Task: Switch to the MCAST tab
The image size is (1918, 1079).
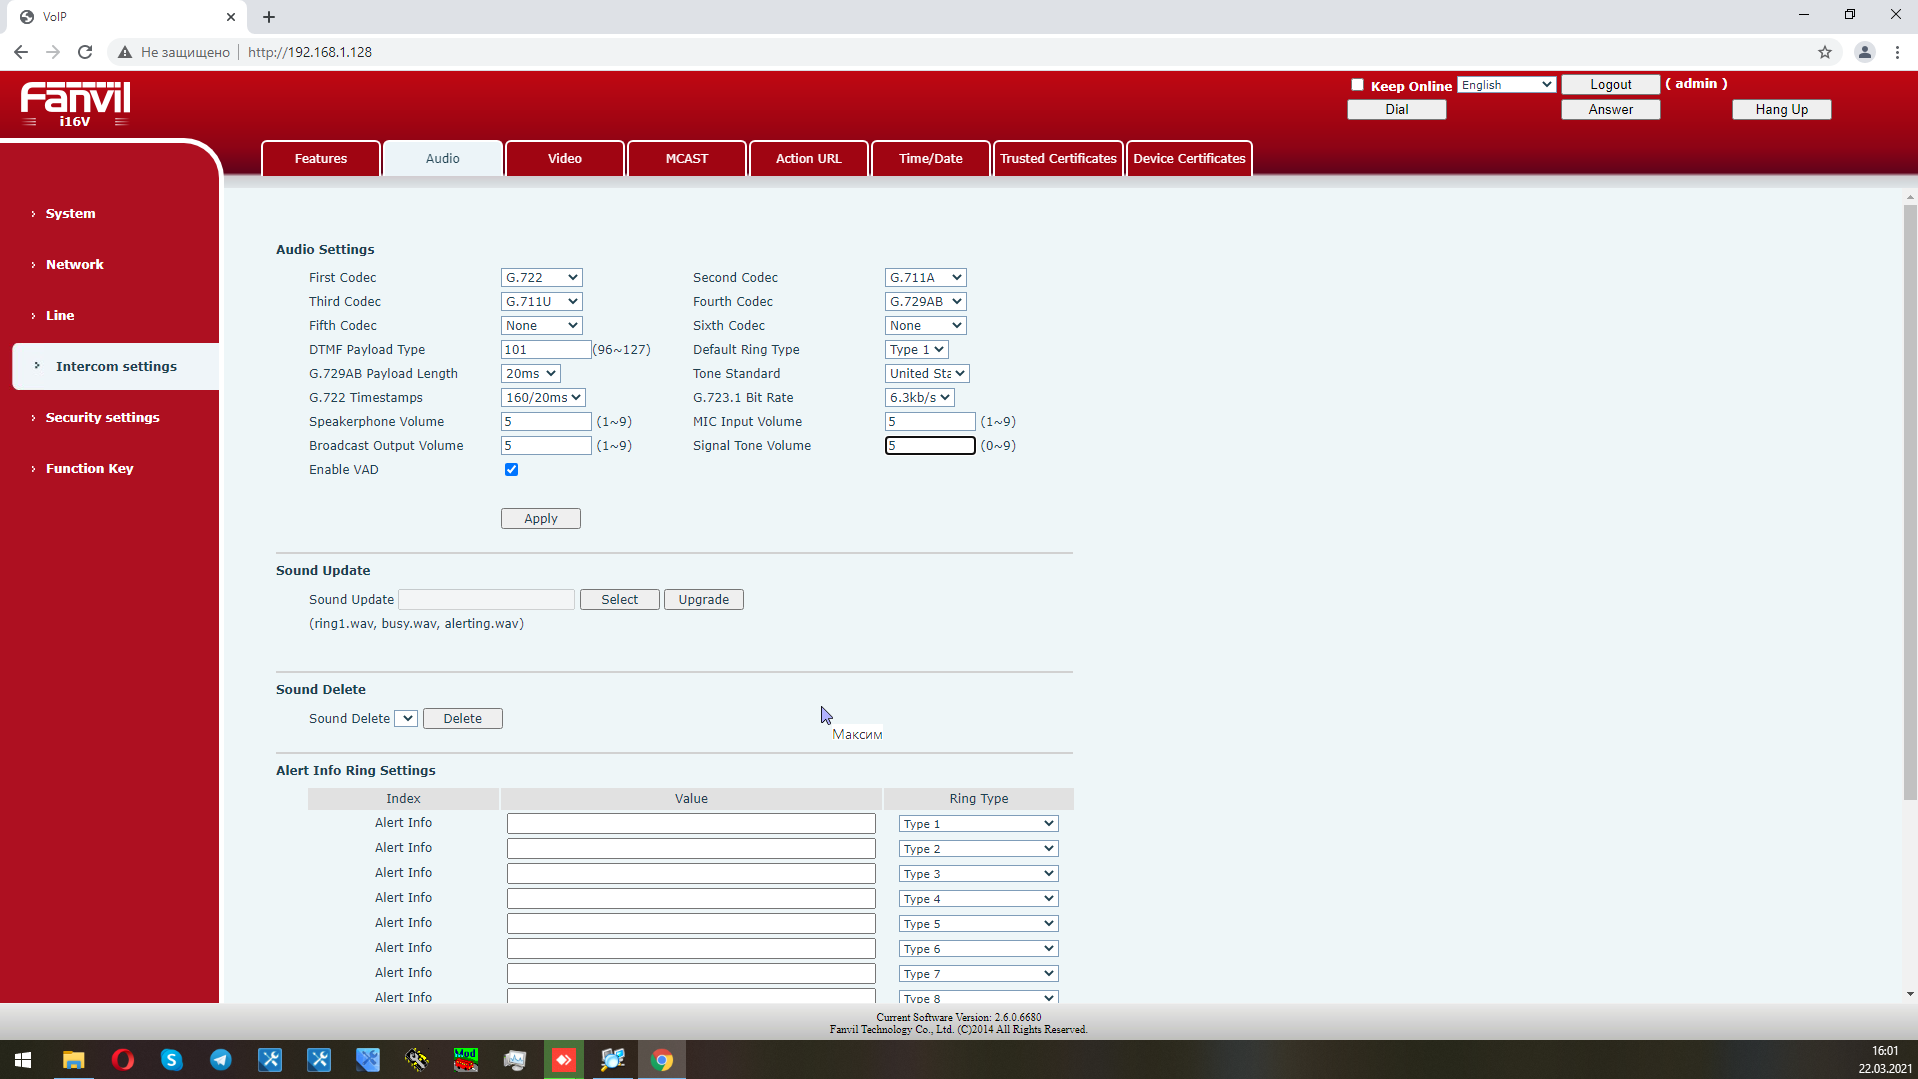Action: click(x=686, y=159)
